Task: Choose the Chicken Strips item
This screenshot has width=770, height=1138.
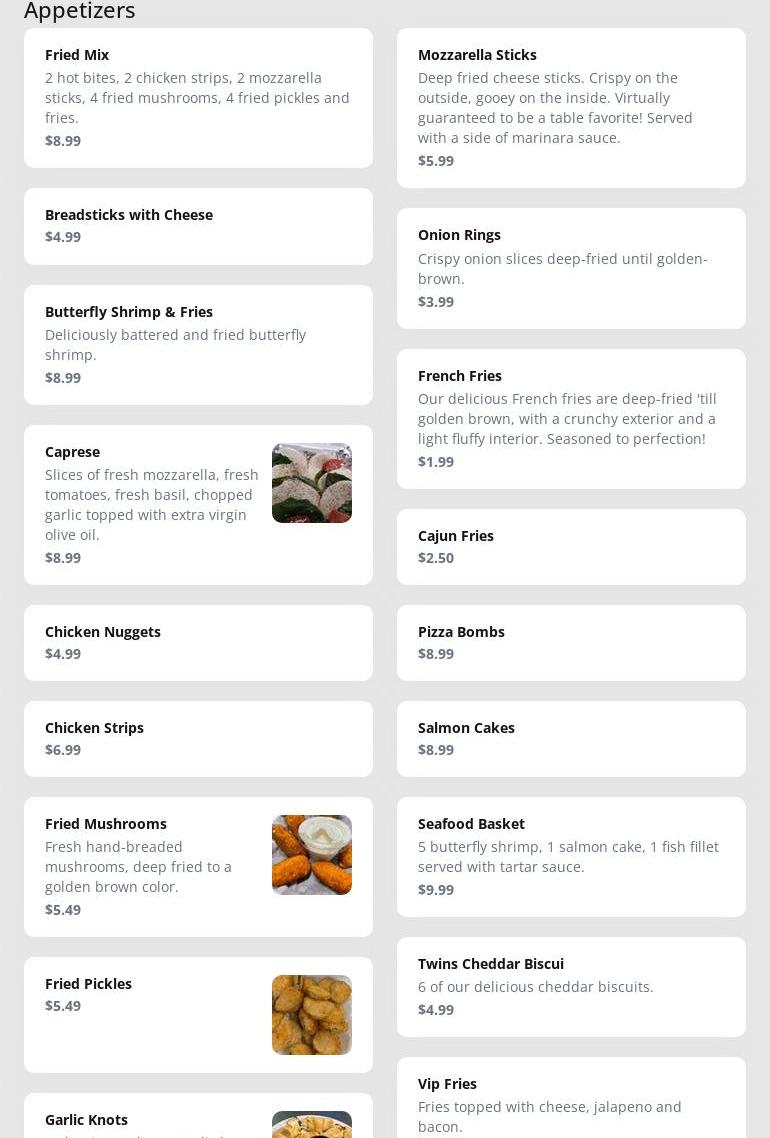Action: (x=198, y=739)
